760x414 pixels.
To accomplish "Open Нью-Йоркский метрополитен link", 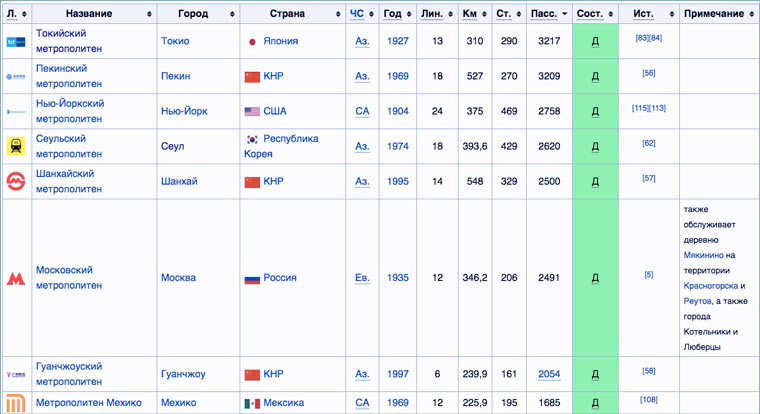I will pos(70,111).
